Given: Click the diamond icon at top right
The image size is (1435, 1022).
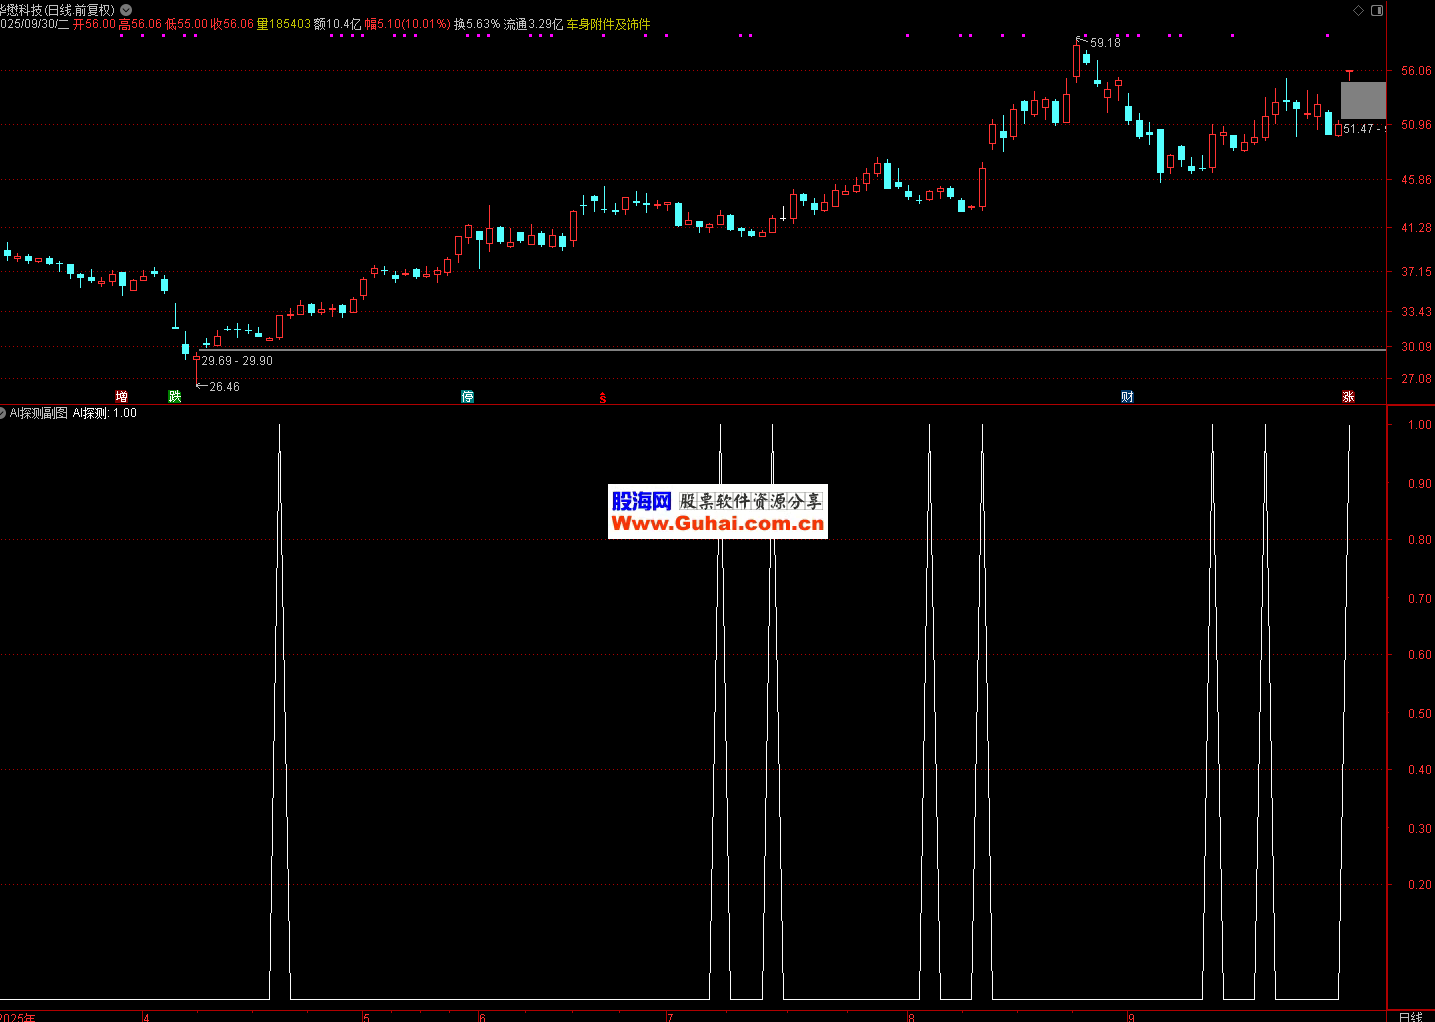Looking at the screenshot, I should (x=1358, y=10).
